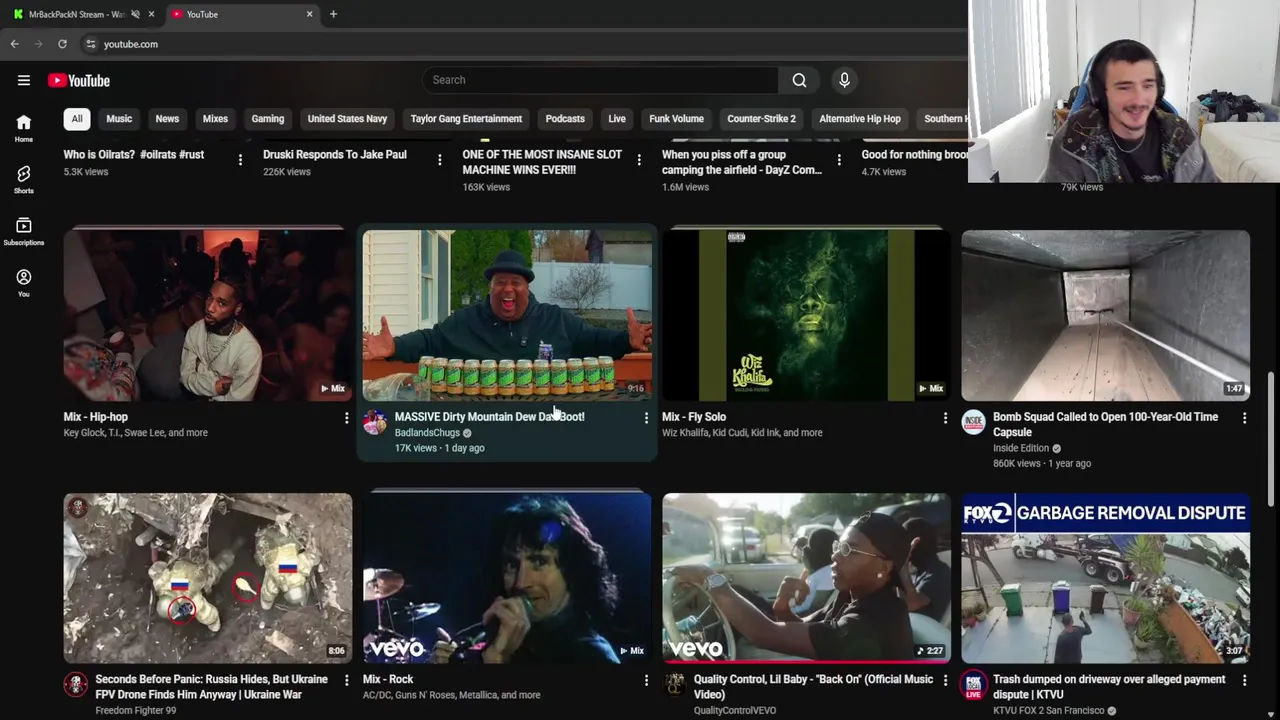Click site info icon beside youtube.com

click(90, 44)
